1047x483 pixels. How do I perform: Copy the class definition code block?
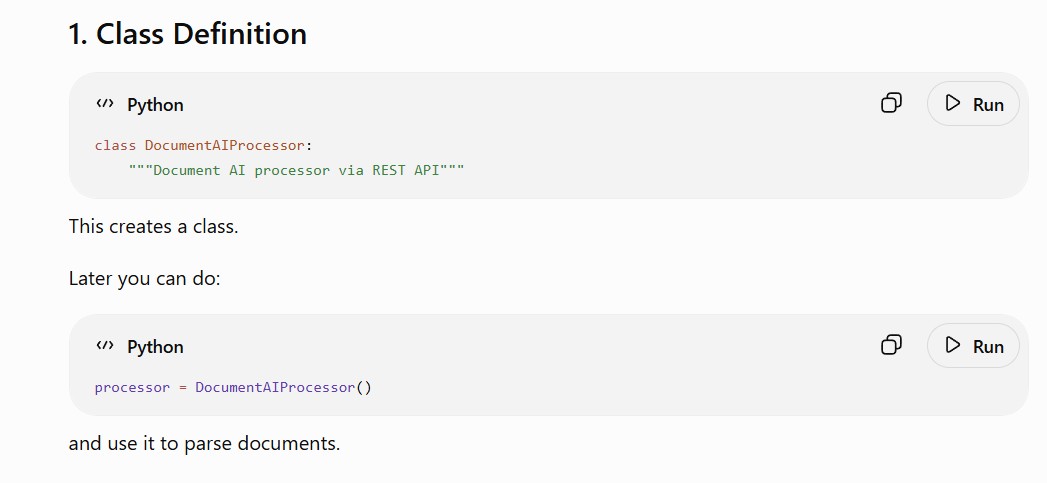click(x=891, y=103)
